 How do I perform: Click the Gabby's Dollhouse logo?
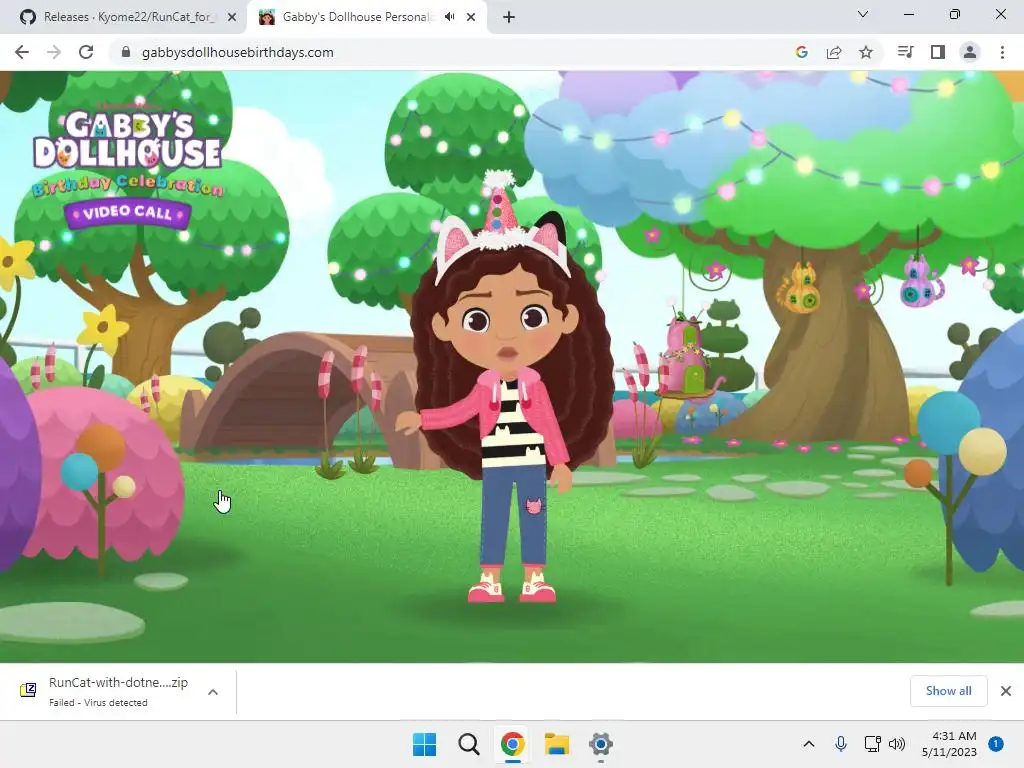click(128, 139)
